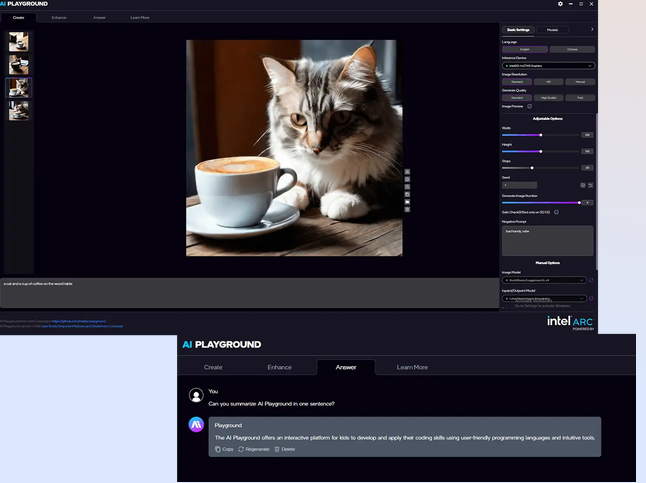Open the User Guide footer link

click(49, 326)
